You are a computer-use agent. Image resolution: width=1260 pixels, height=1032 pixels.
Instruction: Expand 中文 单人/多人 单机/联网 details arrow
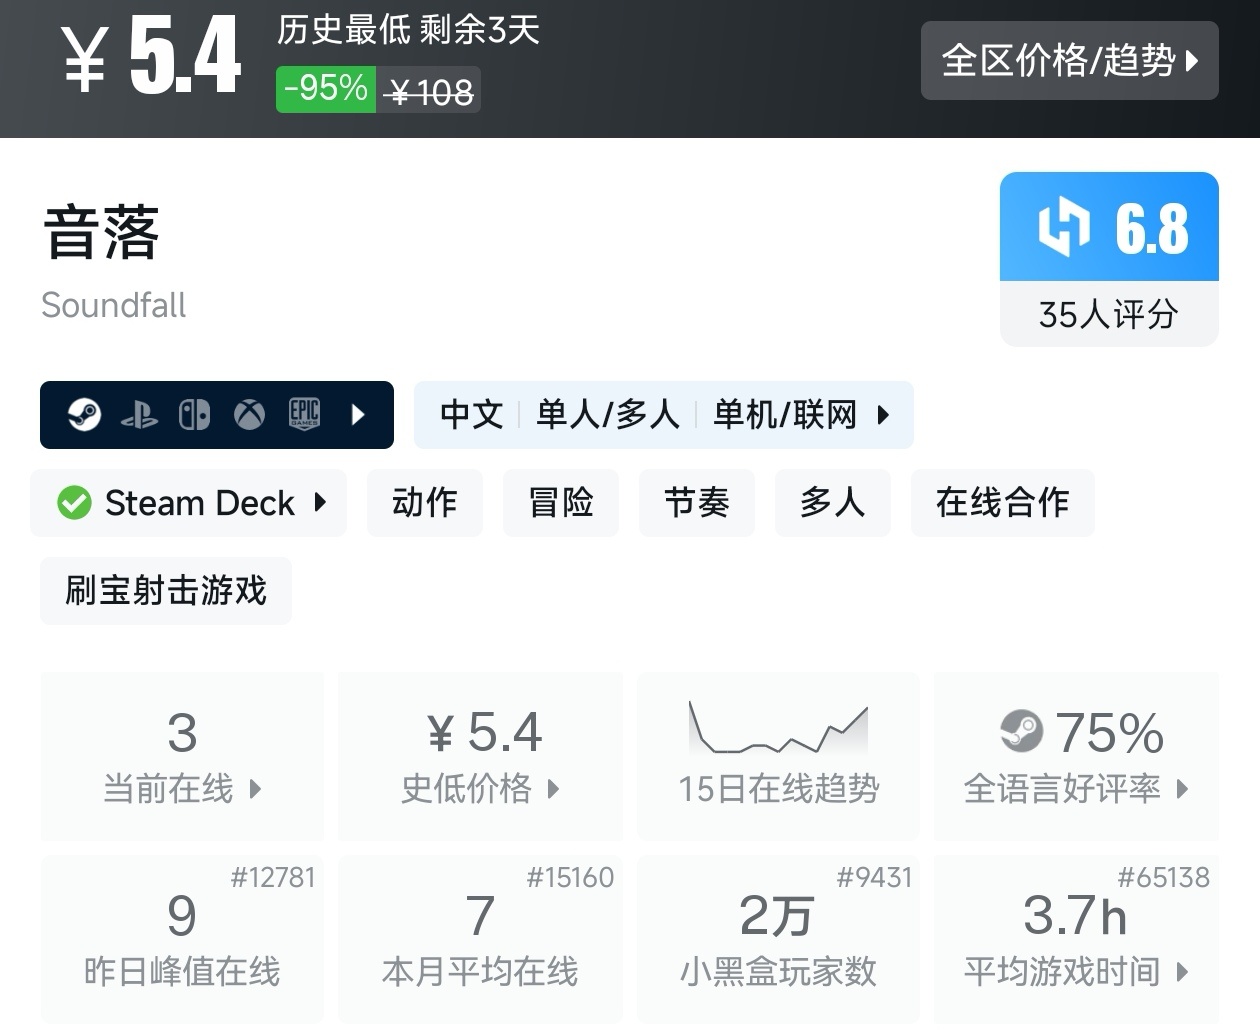pos(883,414)
